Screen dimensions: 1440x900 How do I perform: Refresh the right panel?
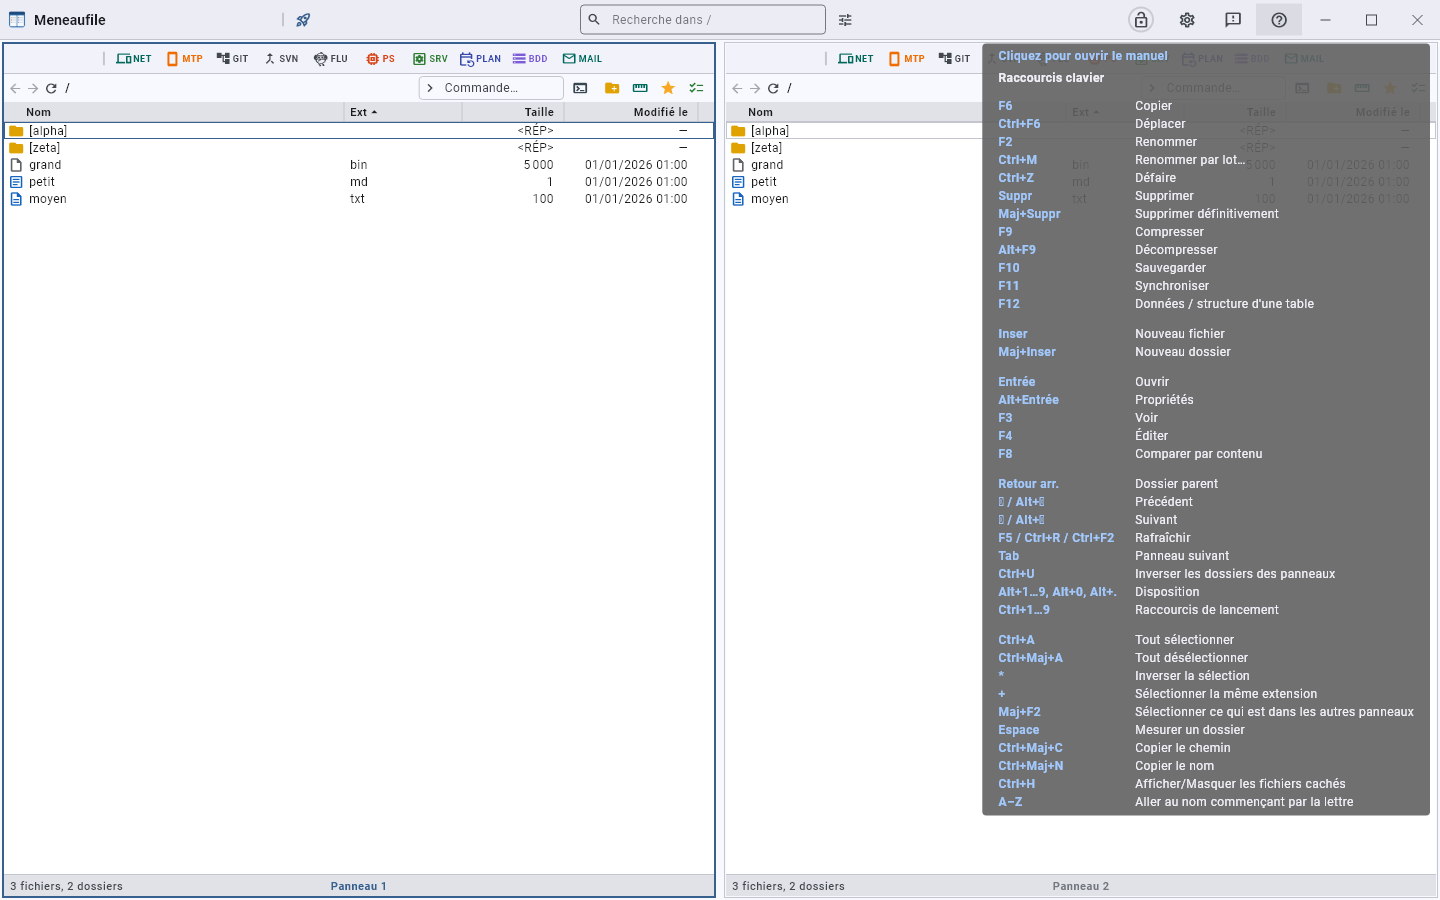[773, 88]
